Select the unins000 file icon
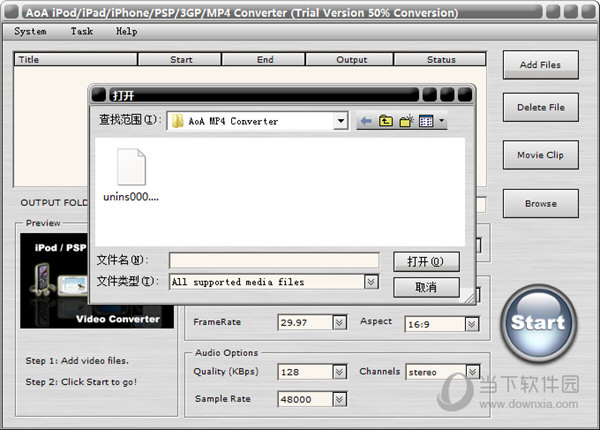This screenshot has width=600, height=430. click(131, 167)
